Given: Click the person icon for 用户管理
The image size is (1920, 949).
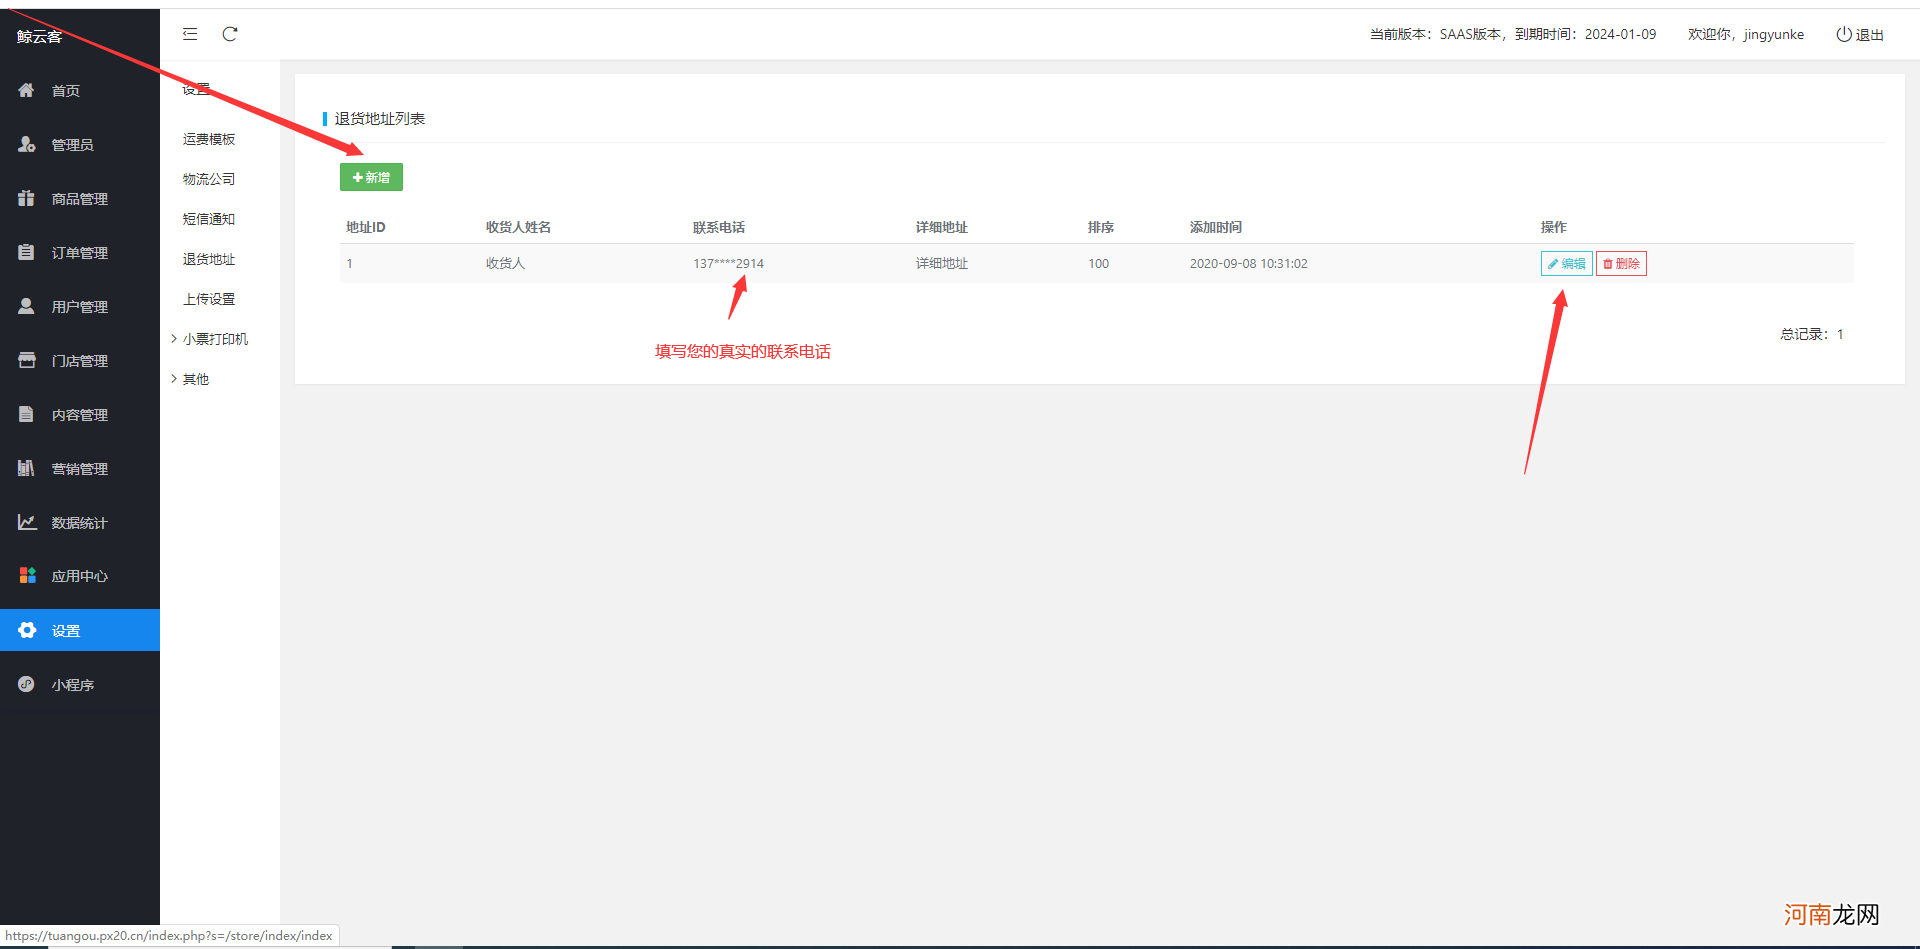Looking at the screenshot, I should 26,306.
